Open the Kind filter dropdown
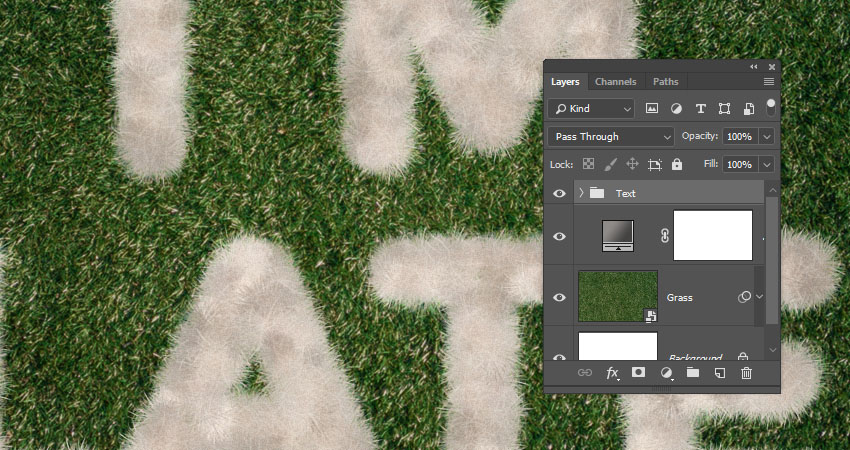This screenshot has width=850, height=450. pos(591,109)
